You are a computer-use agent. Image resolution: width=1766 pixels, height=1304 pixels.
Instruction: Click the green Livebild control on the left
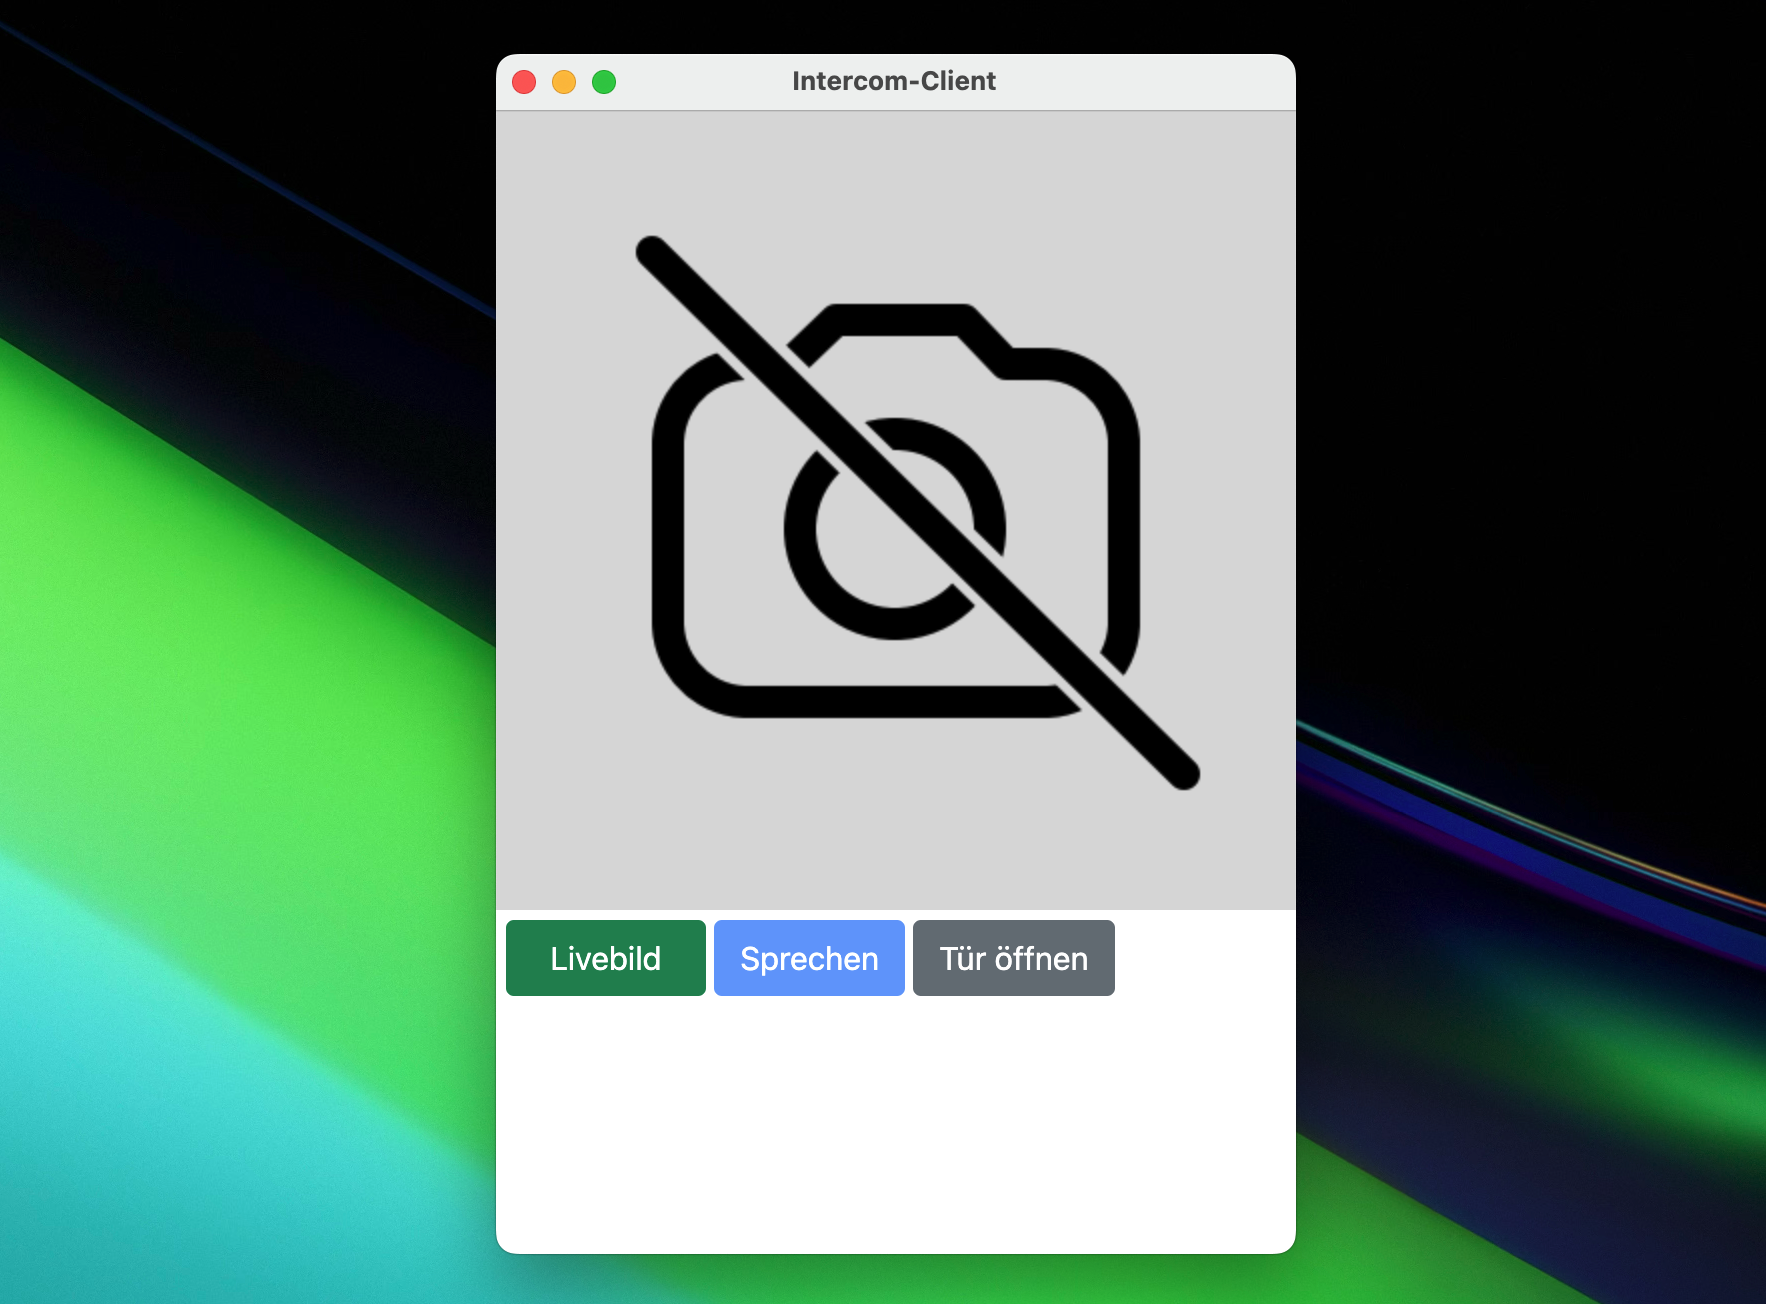(605, 957)
